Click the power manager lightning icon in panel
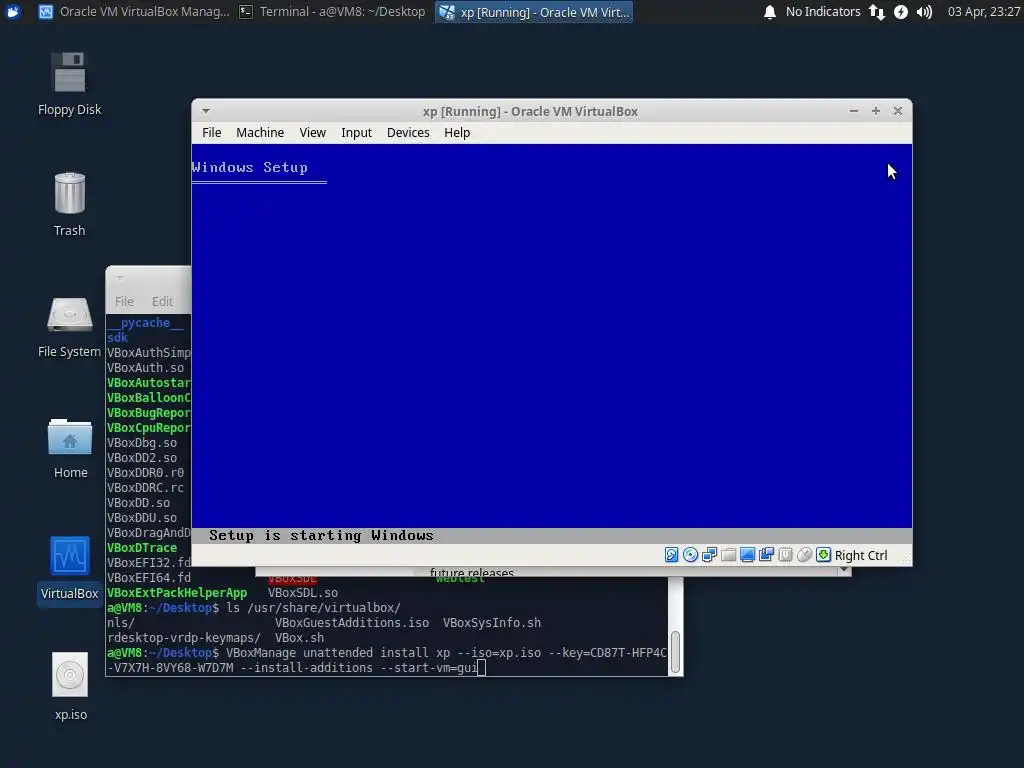 click(901, 12)
